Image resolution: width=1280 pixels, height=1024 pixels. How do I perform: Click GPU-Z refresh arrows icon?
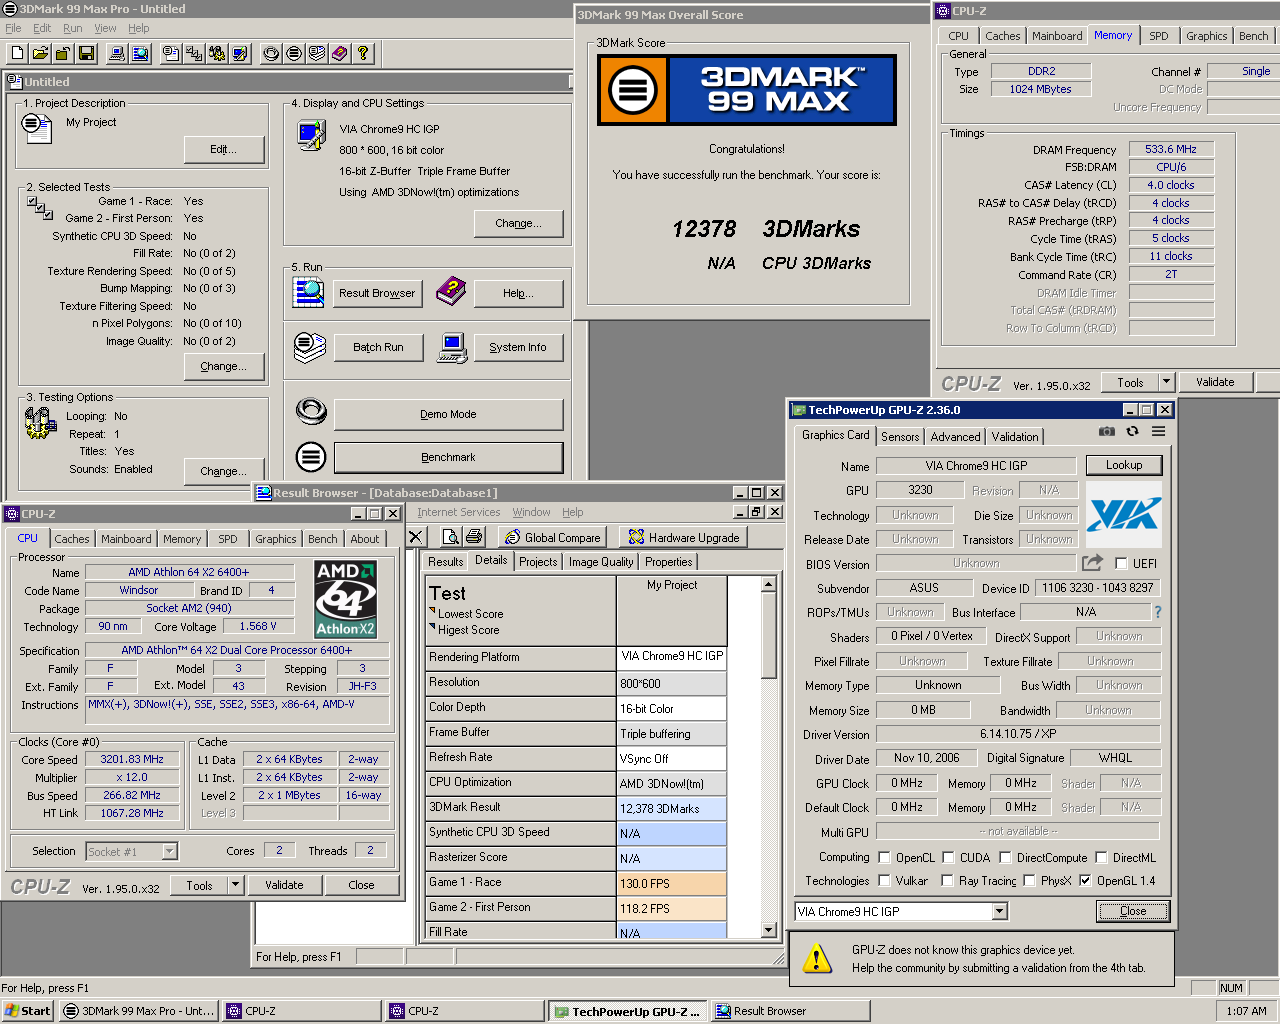[1132, 432]
